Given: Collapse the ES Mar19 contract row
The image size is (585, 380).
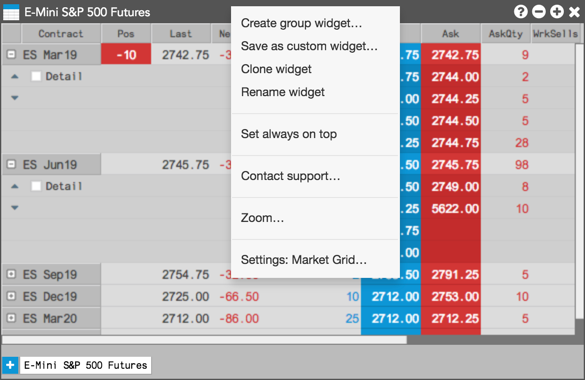Looking at the screenshot, I should click(x=11, y=54).
